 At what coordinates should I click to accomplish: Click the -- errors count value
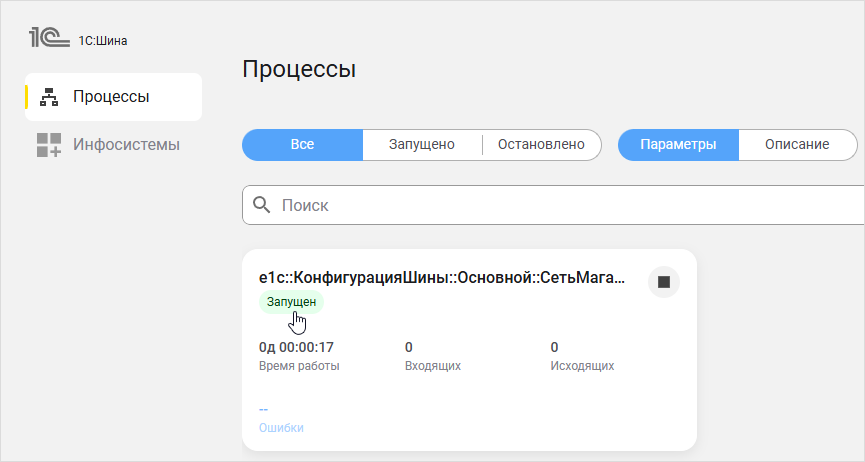[263, 410]
